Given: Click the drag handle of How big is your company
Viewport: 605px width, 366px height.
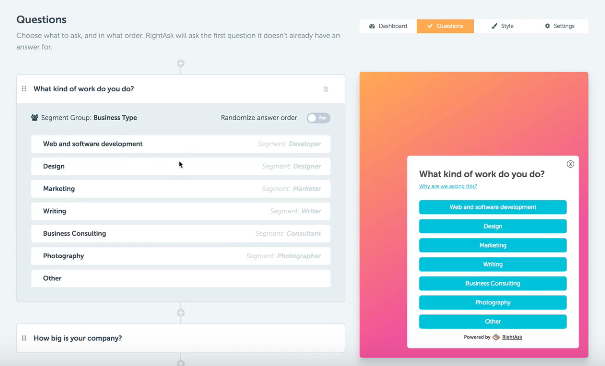Looking at the screenshot, I should pos(24,338).
